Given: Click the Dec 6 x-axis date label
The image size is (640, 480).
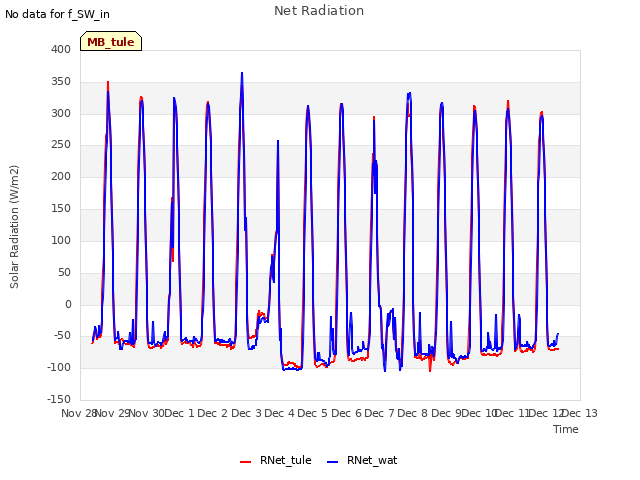Looking at the screenshot, I should point(346,413).
